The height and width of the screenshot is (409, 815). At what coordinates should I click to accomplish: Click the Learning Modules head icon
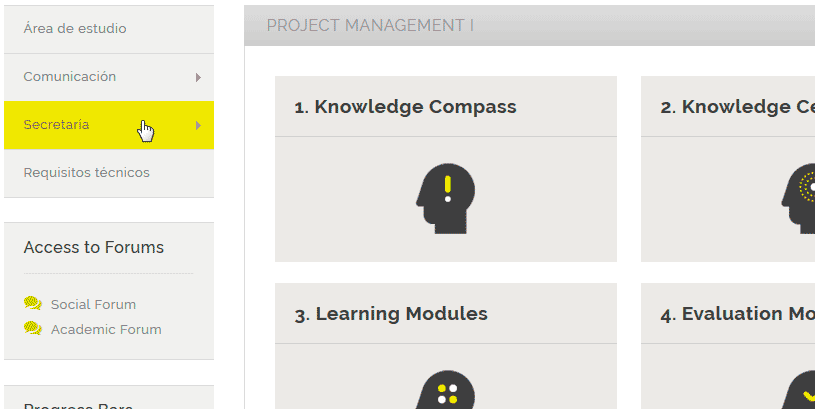pyautogui.click(x=445, y=390)
